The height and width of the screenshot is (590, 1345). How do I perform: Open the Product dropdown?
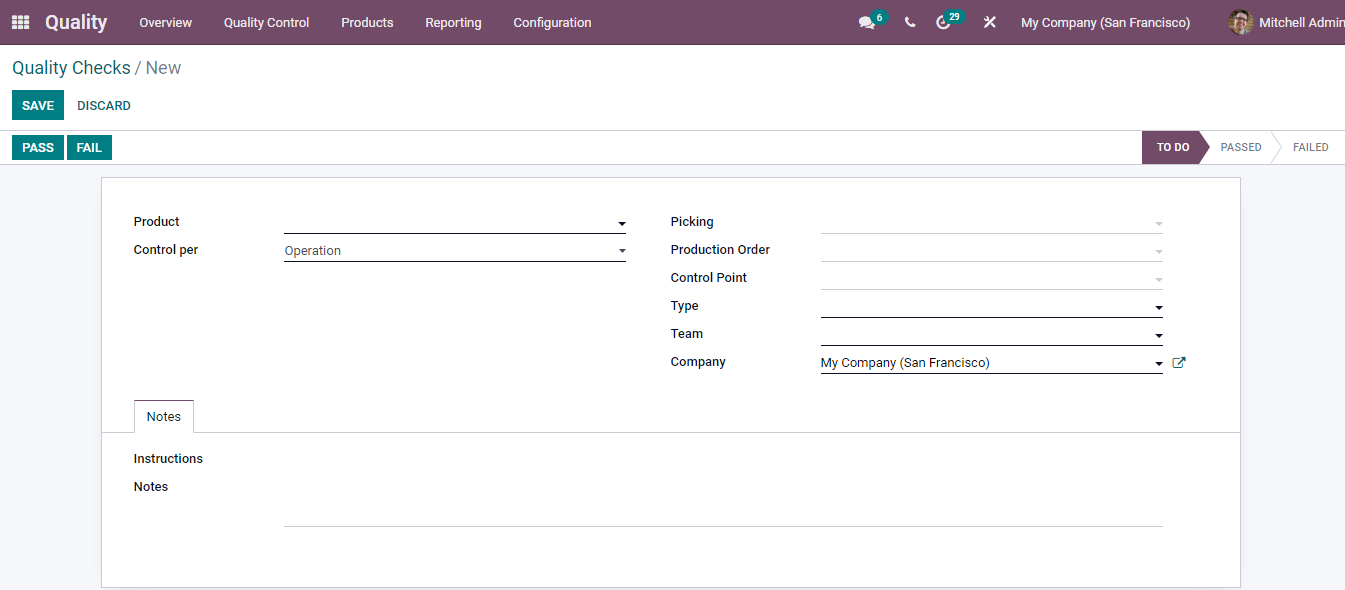pos(621,223)
